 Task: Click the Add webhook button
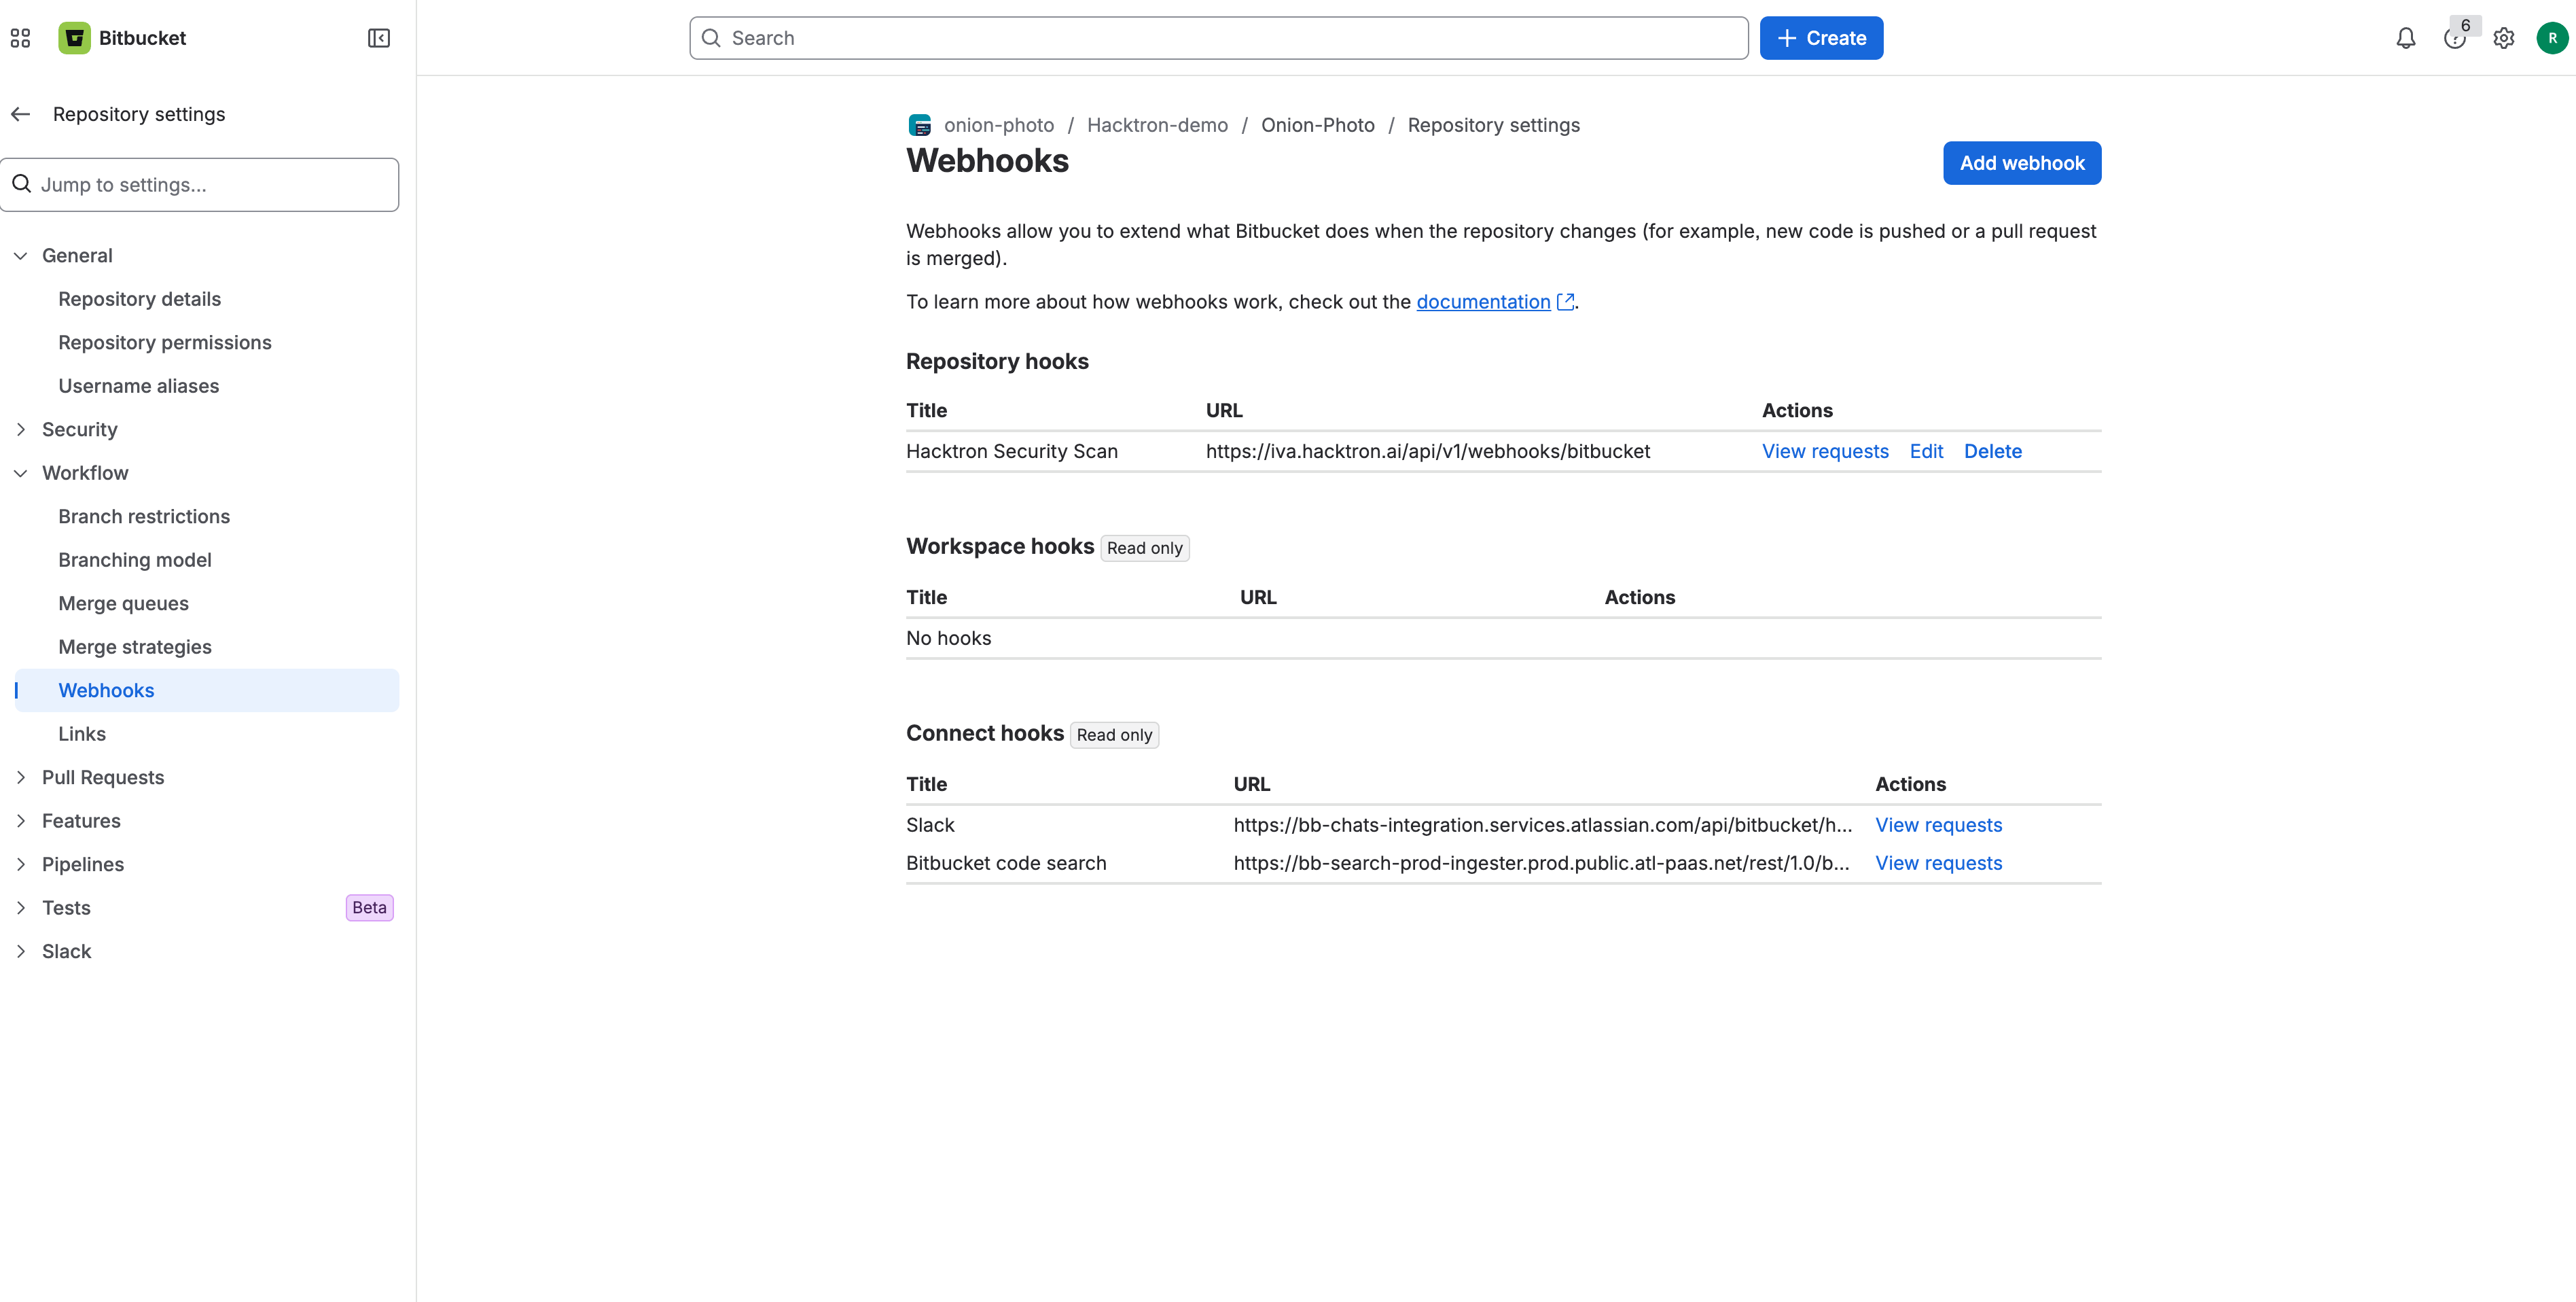point(2022,163)
